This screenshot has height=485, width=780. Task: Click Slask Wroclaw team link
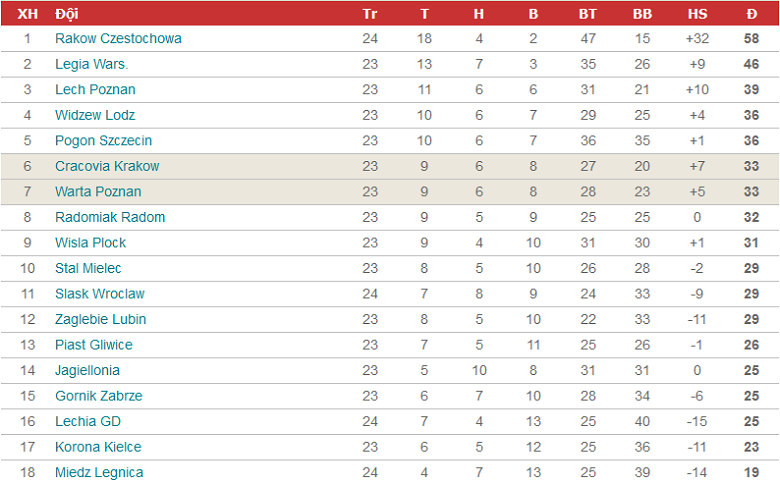click(x=99, y=294)
